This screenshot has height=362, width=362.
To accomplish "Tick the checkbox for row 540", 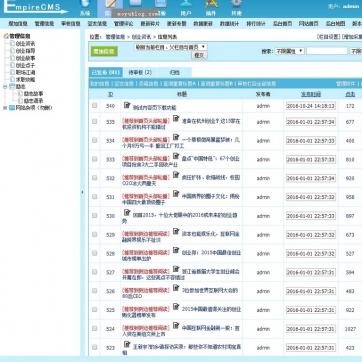I will click(95, 105).
